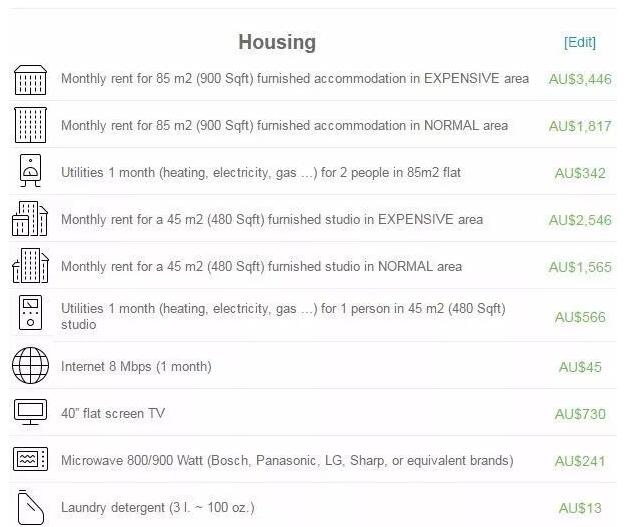Viewport: 631px width, 527px height.
Task: Click the Laundry detergent row label
Action: point(157,507)
